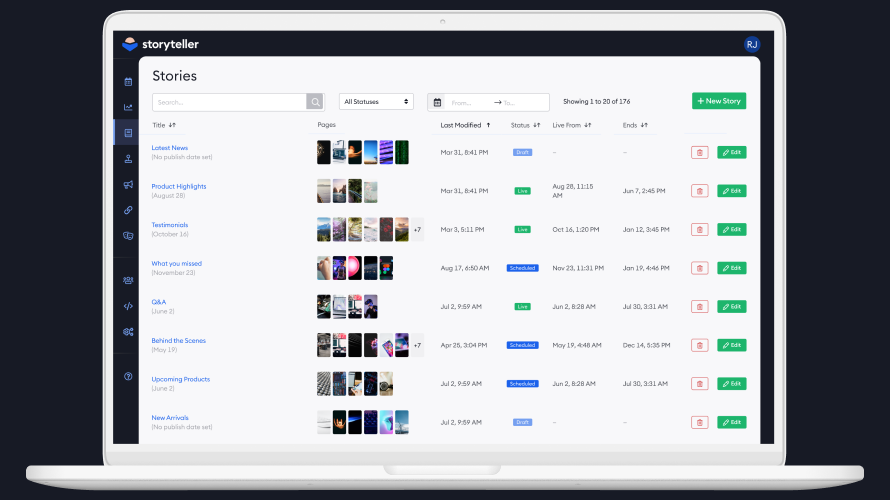This screenshot has height=500, width=890.
Task: Open the Latest News story link
Action: coord(170,148)
